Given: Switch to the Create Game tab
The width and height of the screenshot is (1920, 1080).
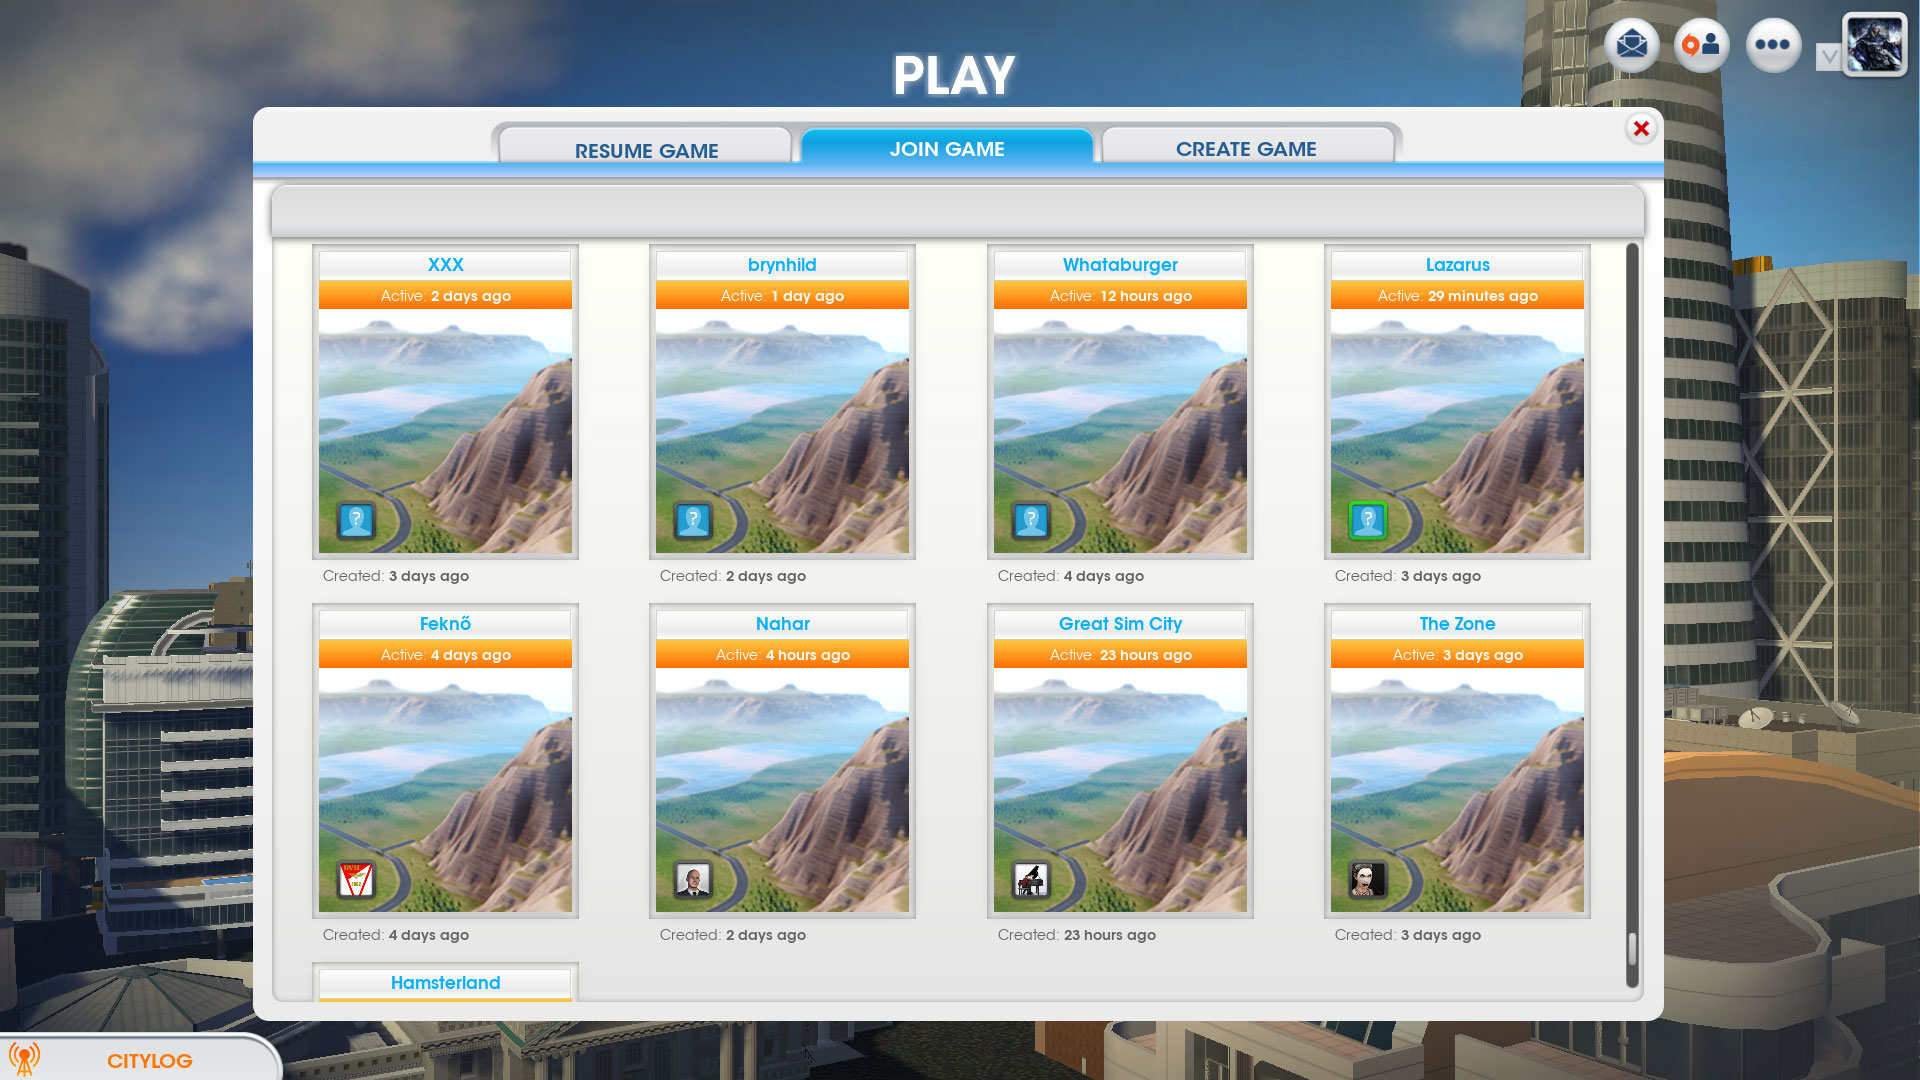Looking at the screenshot, I should 1246,148.
